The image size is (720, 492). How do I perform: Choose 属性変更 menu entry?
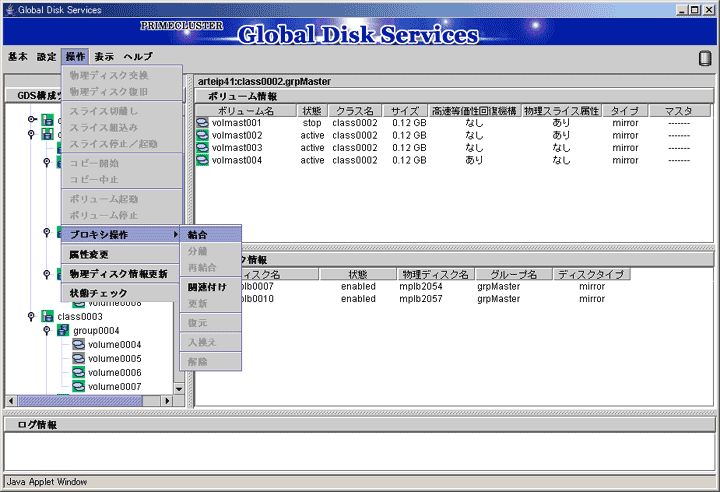(120, 254)
